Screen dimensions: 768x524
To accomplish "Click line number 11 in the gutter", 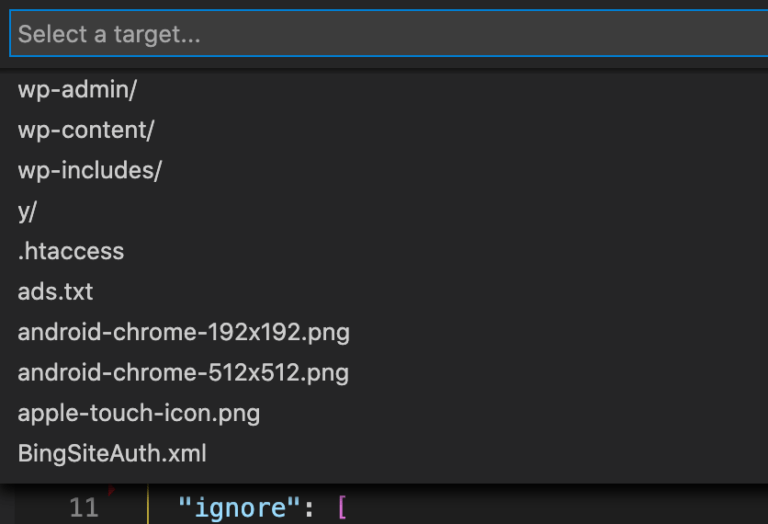I will (84, 507).
